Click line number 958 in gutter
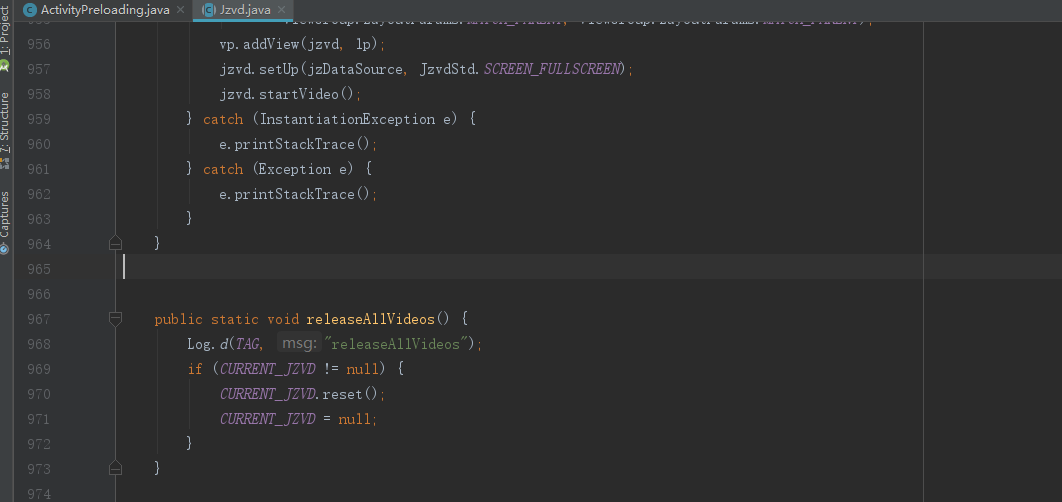The height and width of the screenshot is (502, 1062). [x=39, y=94]
